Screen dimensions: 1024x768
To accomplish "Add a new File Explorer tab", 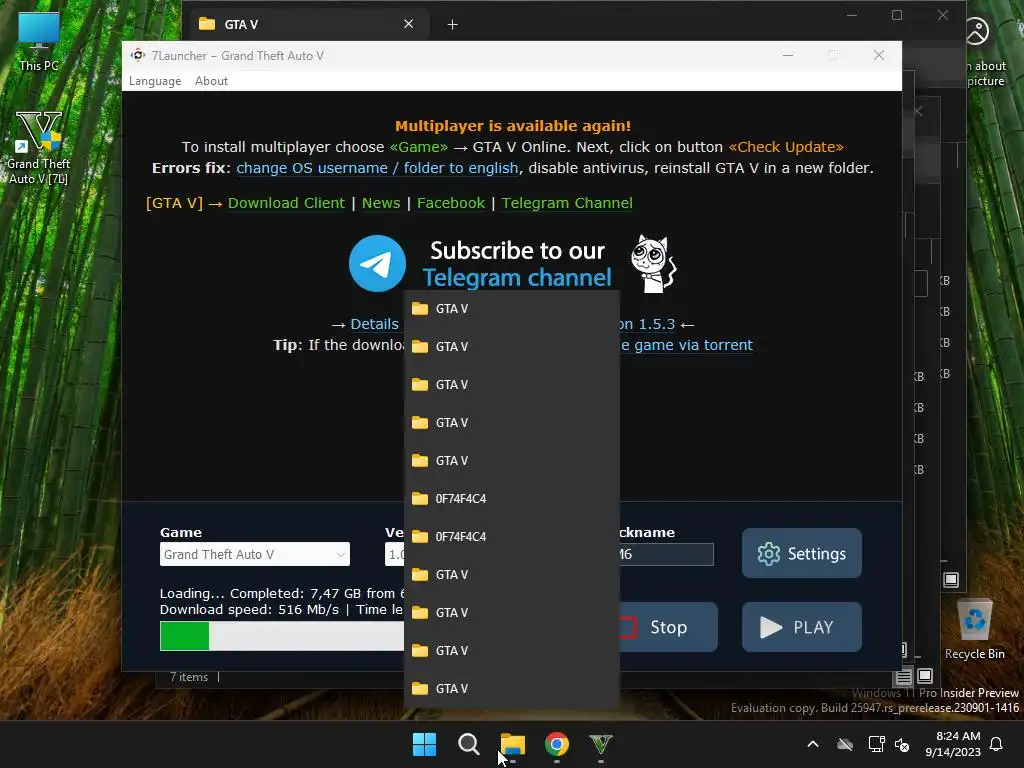I will (x=452, y=25).
